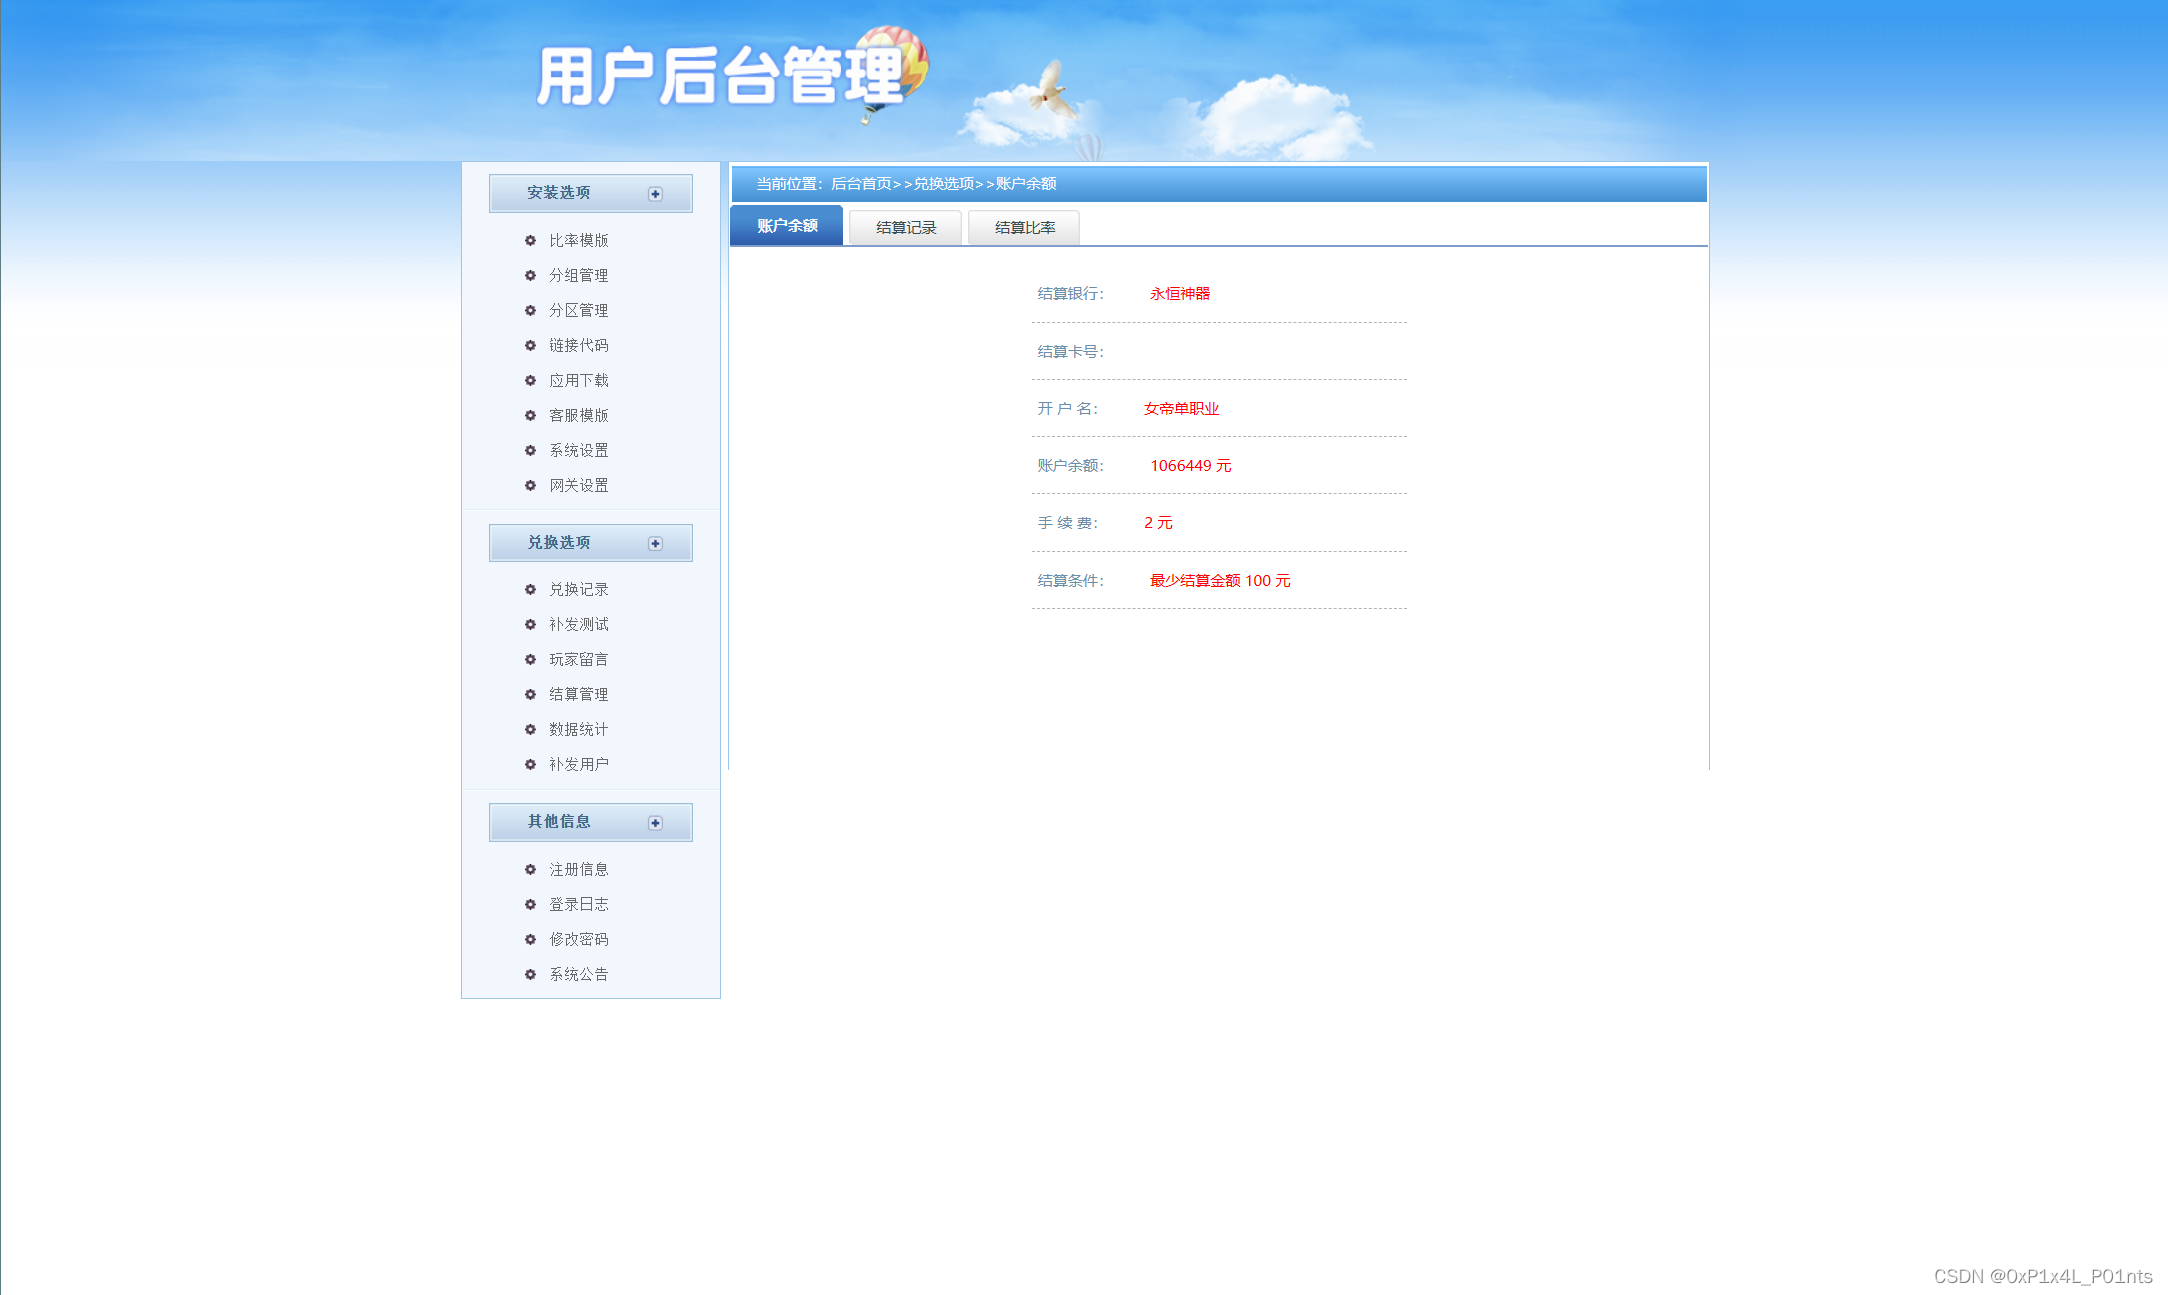Screen dimensions: 2168x1295
Task: Click the gear bullet beside 补发用户
Action: tap(530, 764)
